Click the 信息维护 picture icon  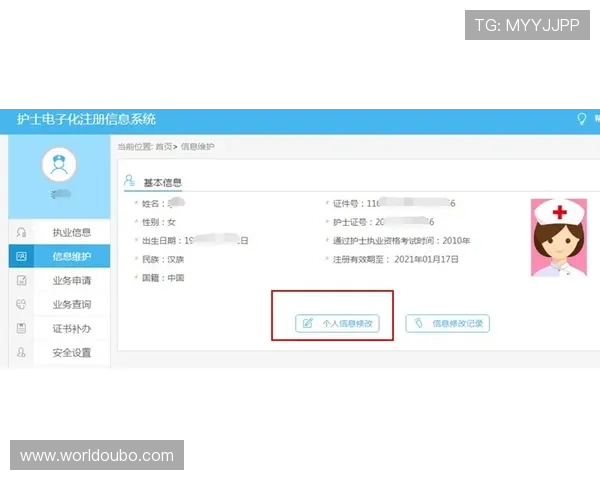point(21,256)
